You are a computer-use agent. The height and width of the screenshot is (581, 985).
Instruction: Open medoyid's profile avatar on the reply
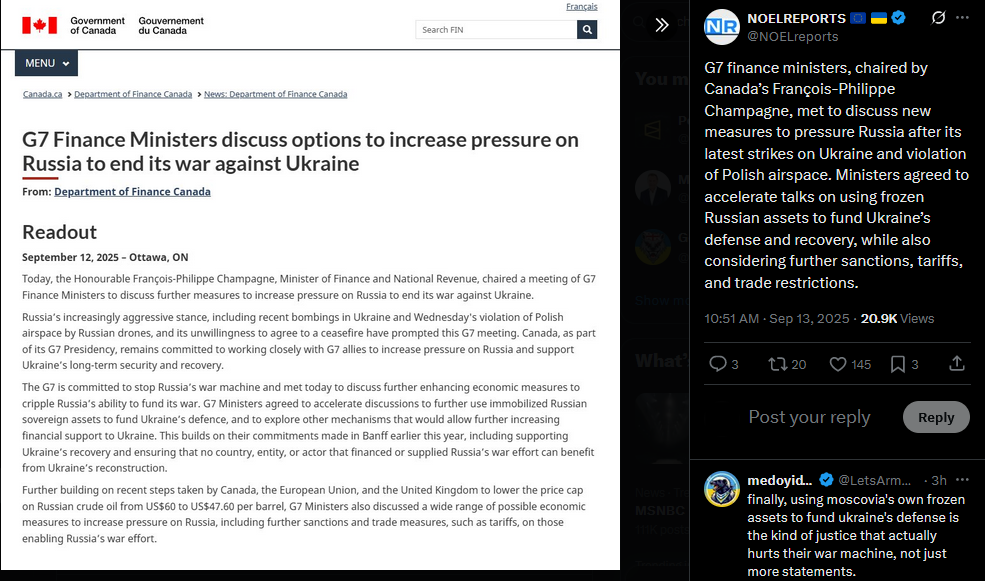click(722, 489)
